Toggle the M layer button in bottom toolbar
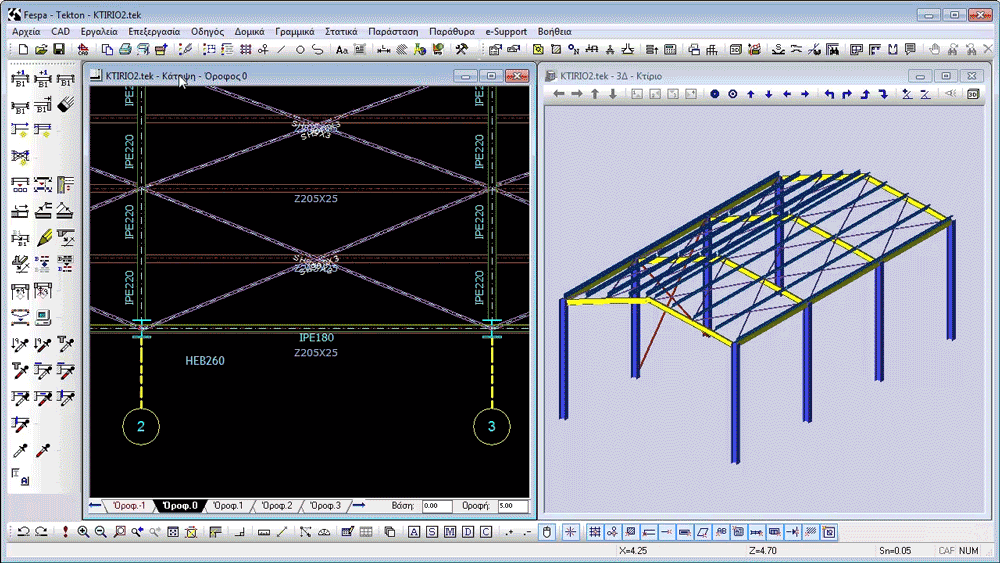 (450, 532)
